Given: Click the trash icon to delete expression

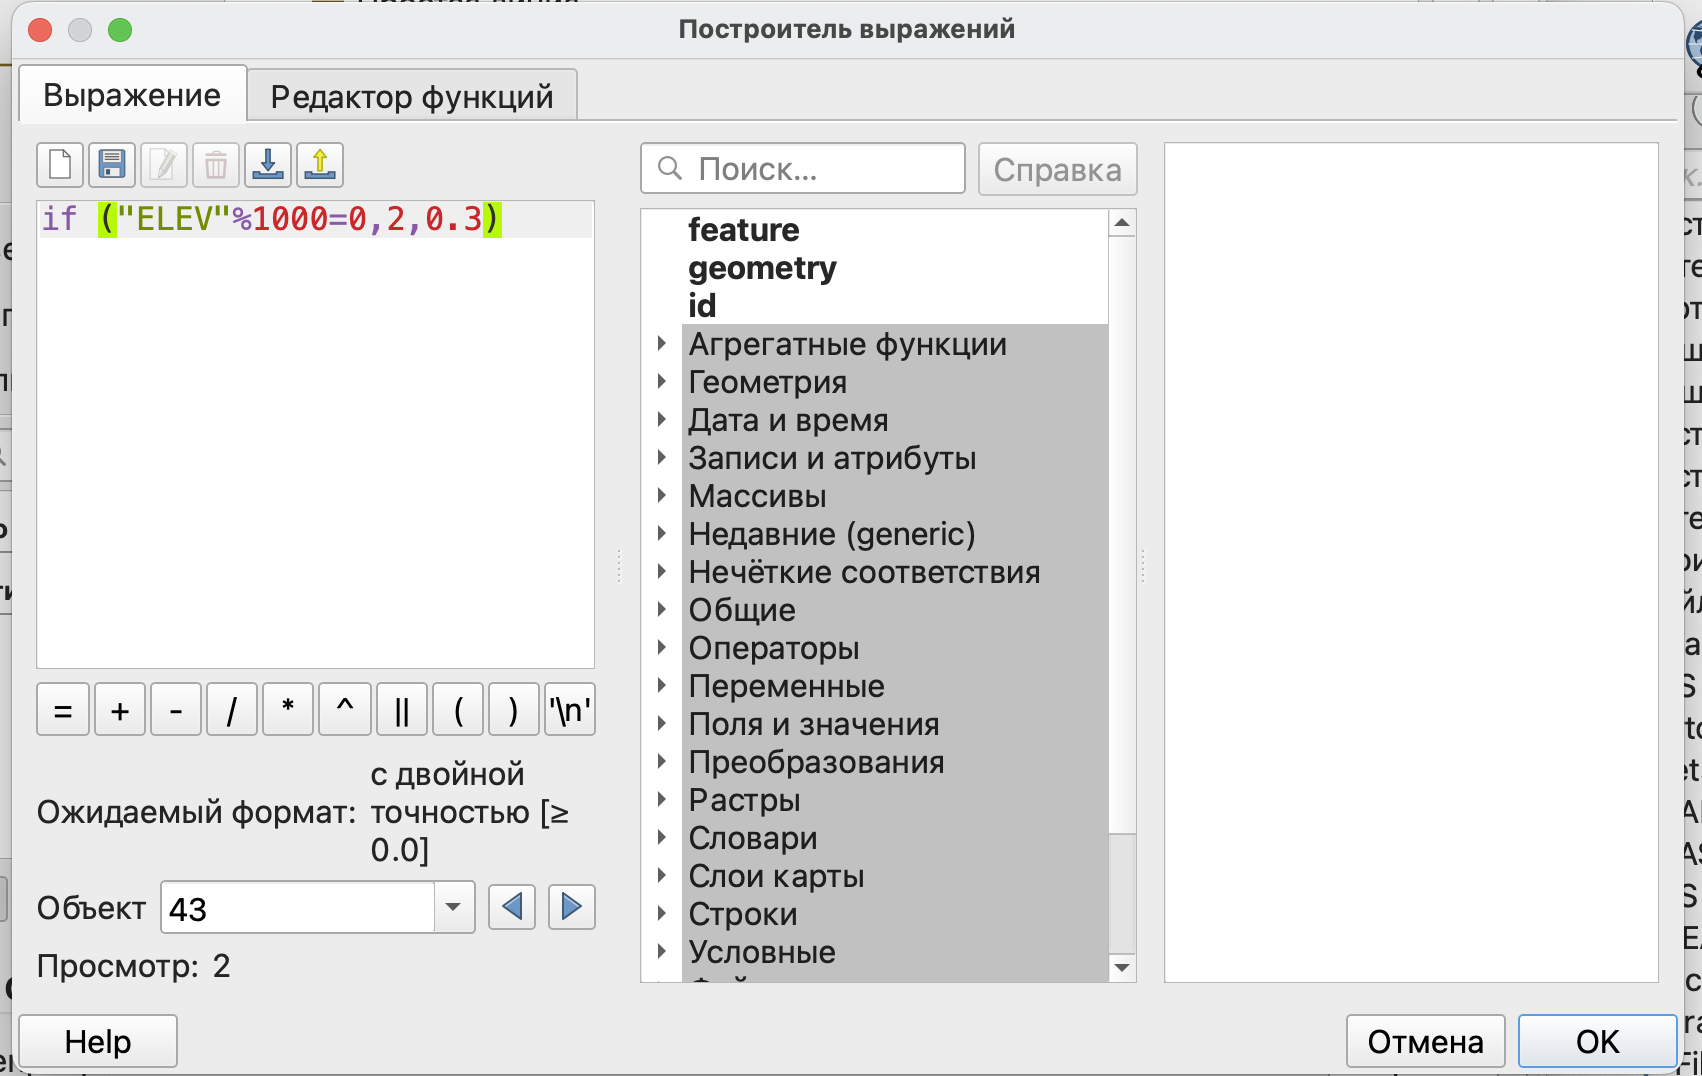Looking at the screenshot, I should (x=216, y=165).
